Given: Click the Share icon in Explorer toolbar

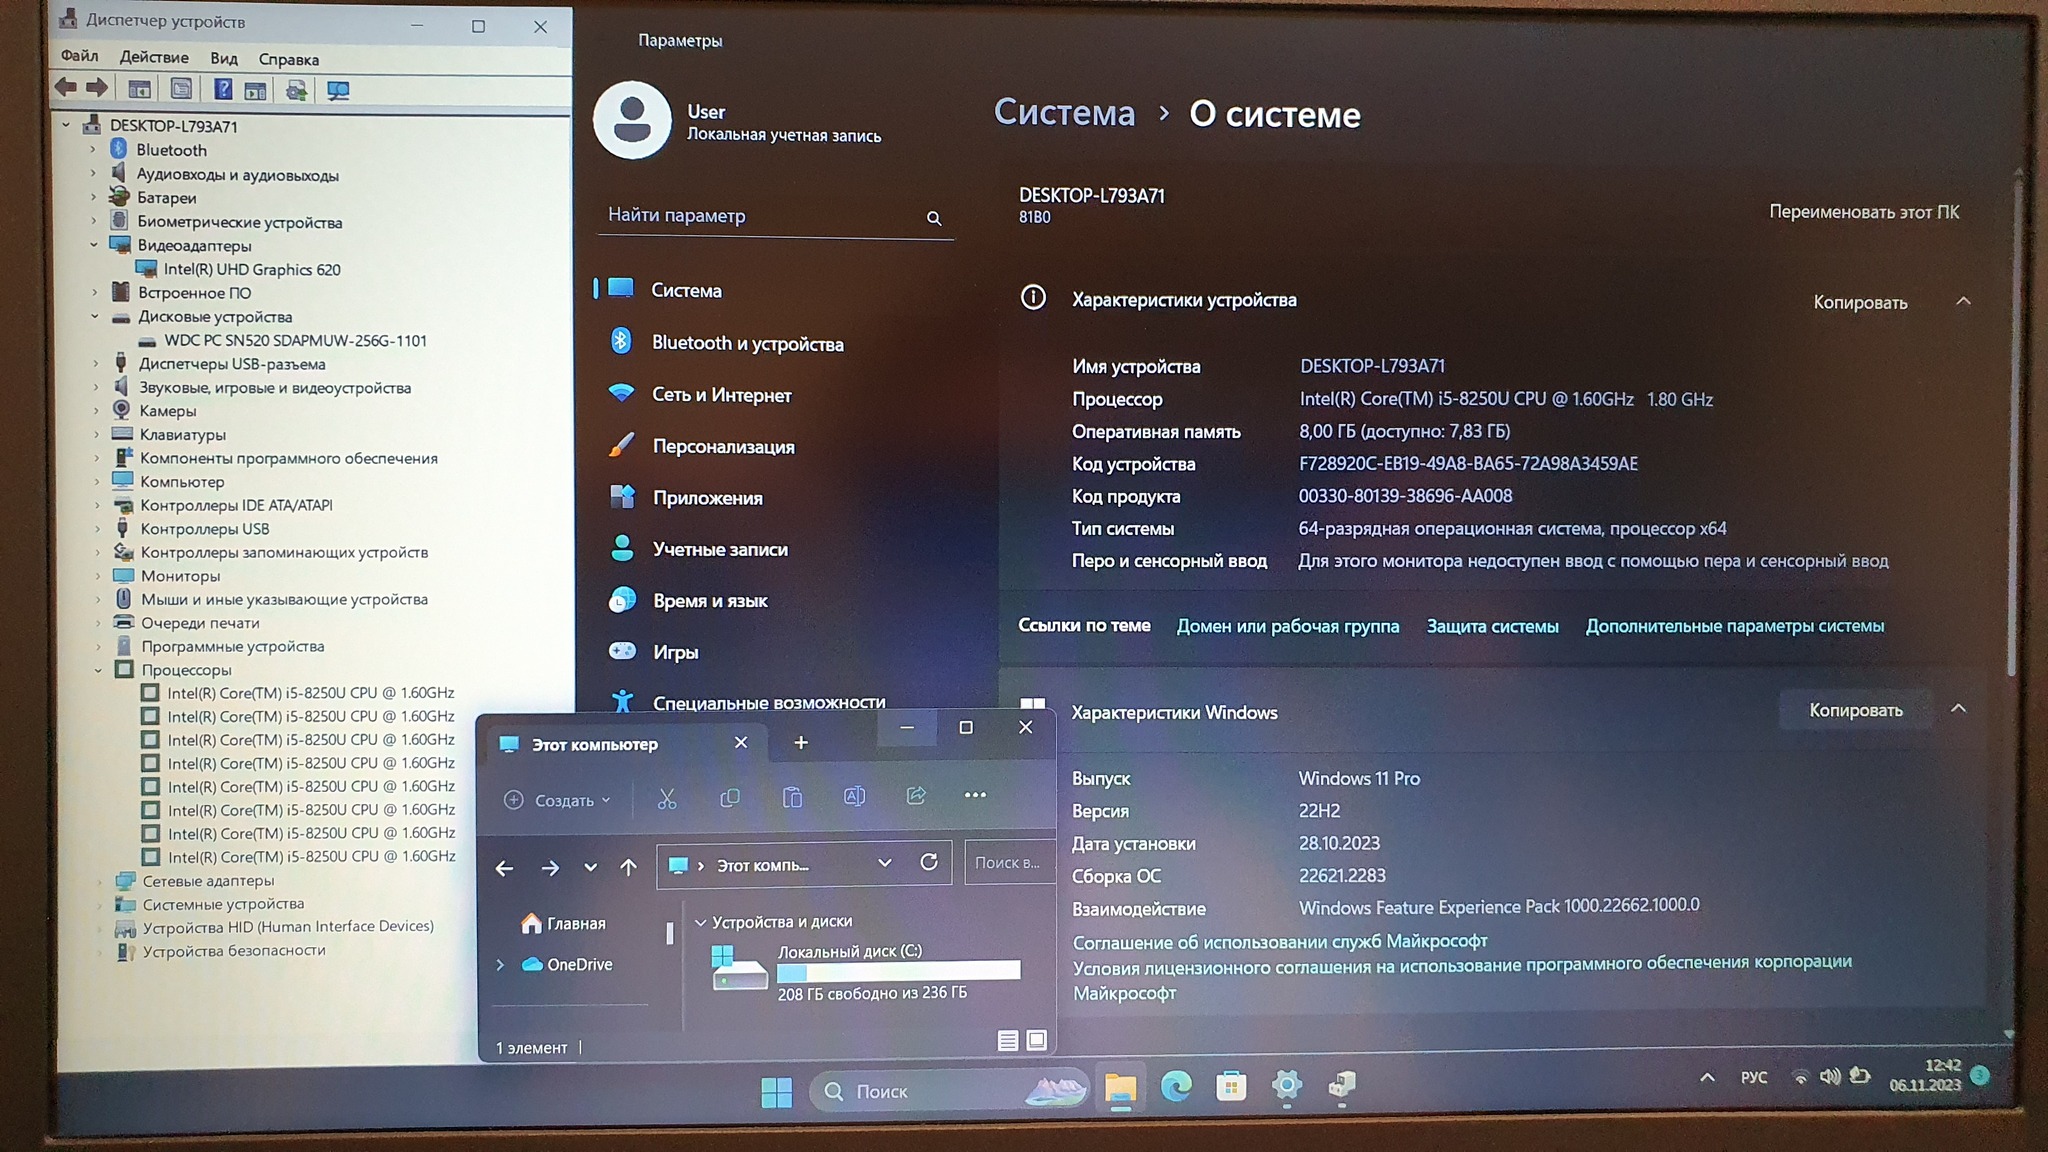Looking at the screenshot, I should point(916,796).
